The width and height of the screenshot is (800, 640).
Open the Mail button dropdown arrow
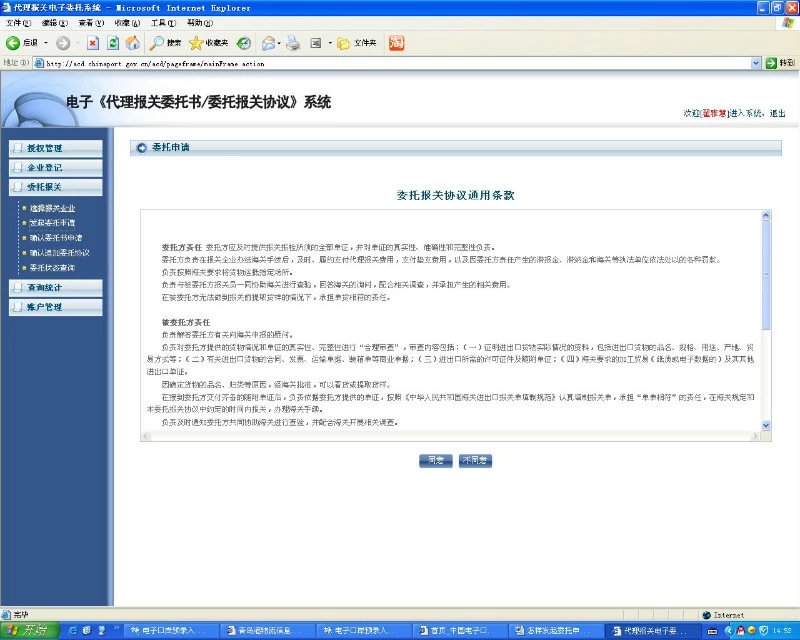click(x=279, y=43)
